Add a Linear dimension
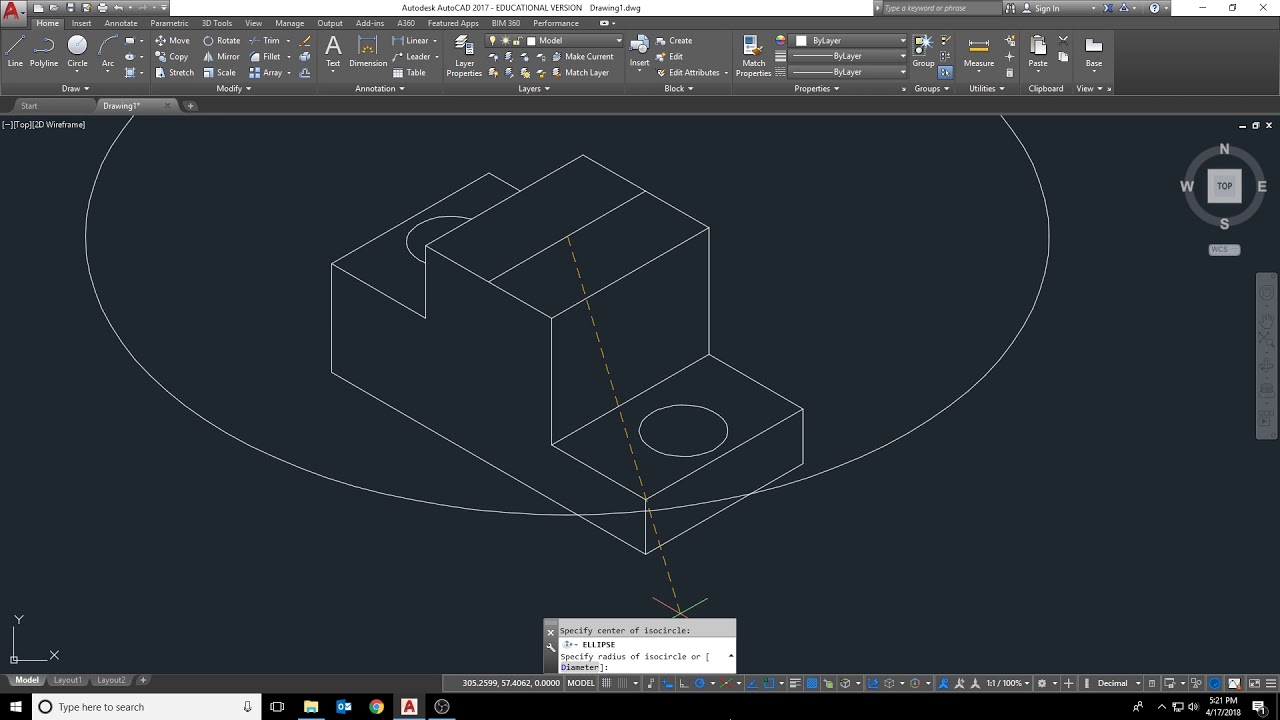Image resolution: width=1280 pixels, height=720 pixels. click(411, 41)
